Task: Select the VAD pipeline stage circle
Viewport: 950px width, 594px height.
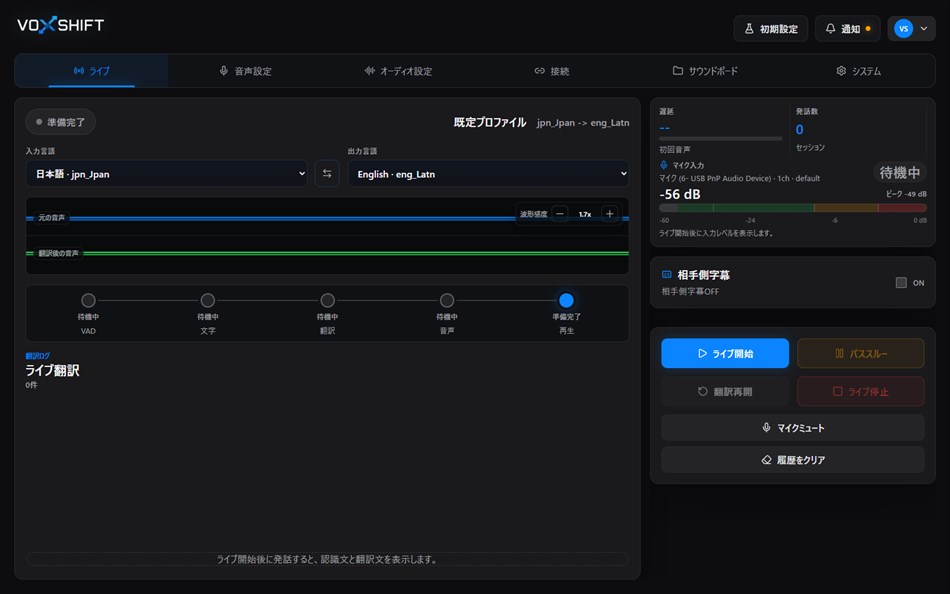Action: [88, 300]
